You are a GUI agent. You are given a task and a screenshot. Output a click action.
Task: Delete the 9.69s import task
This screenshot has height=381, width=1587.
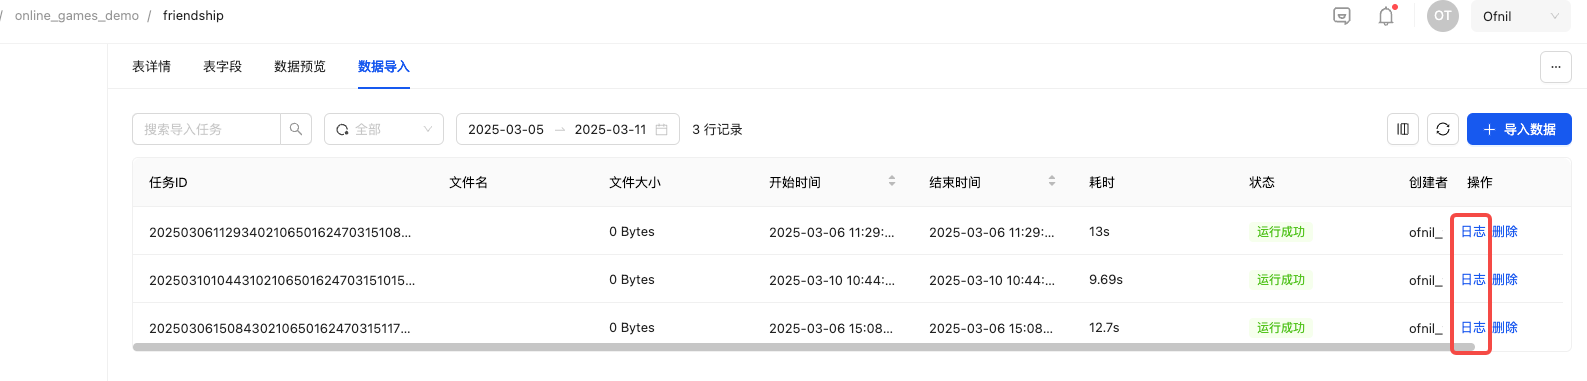(x=1505, y=280)
